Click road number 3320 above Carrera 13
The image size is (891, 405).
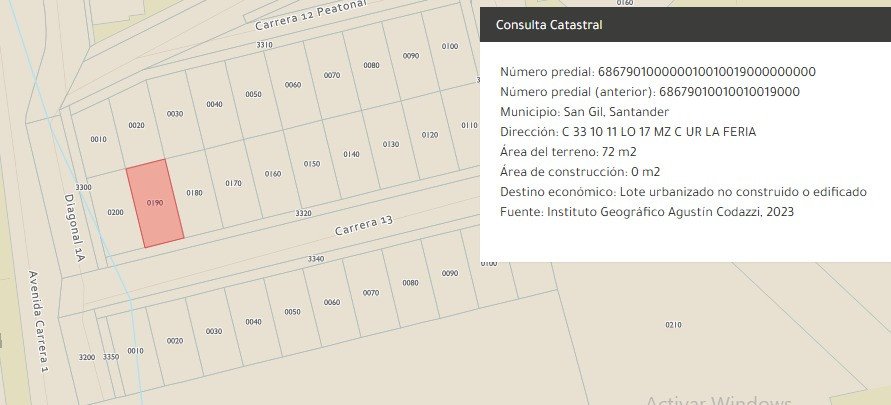pyautogui.click(x=303, y=214)
